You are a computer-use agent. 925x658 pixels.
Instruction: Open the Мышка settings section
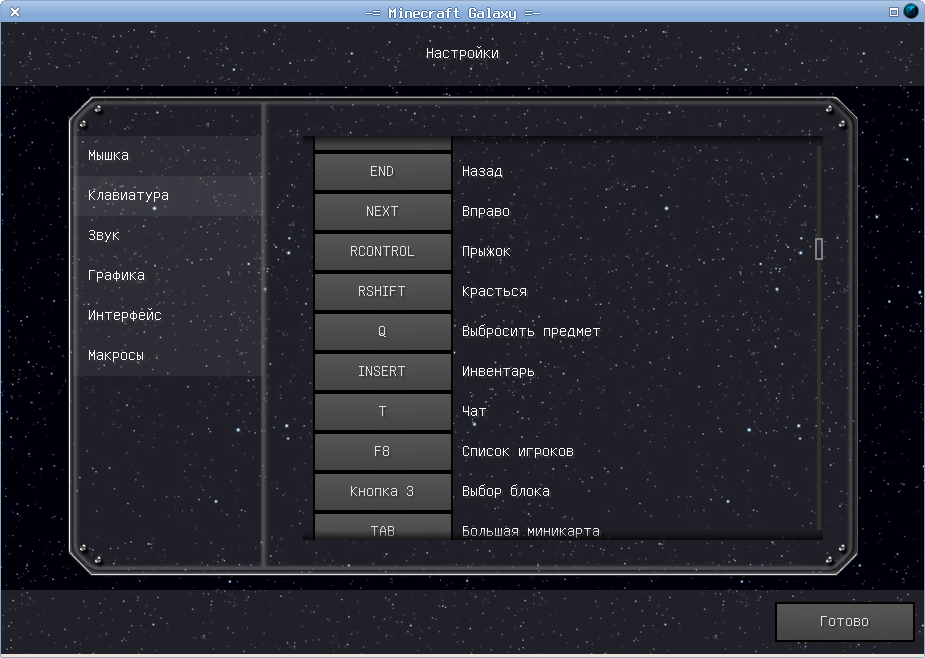(108, 156)
